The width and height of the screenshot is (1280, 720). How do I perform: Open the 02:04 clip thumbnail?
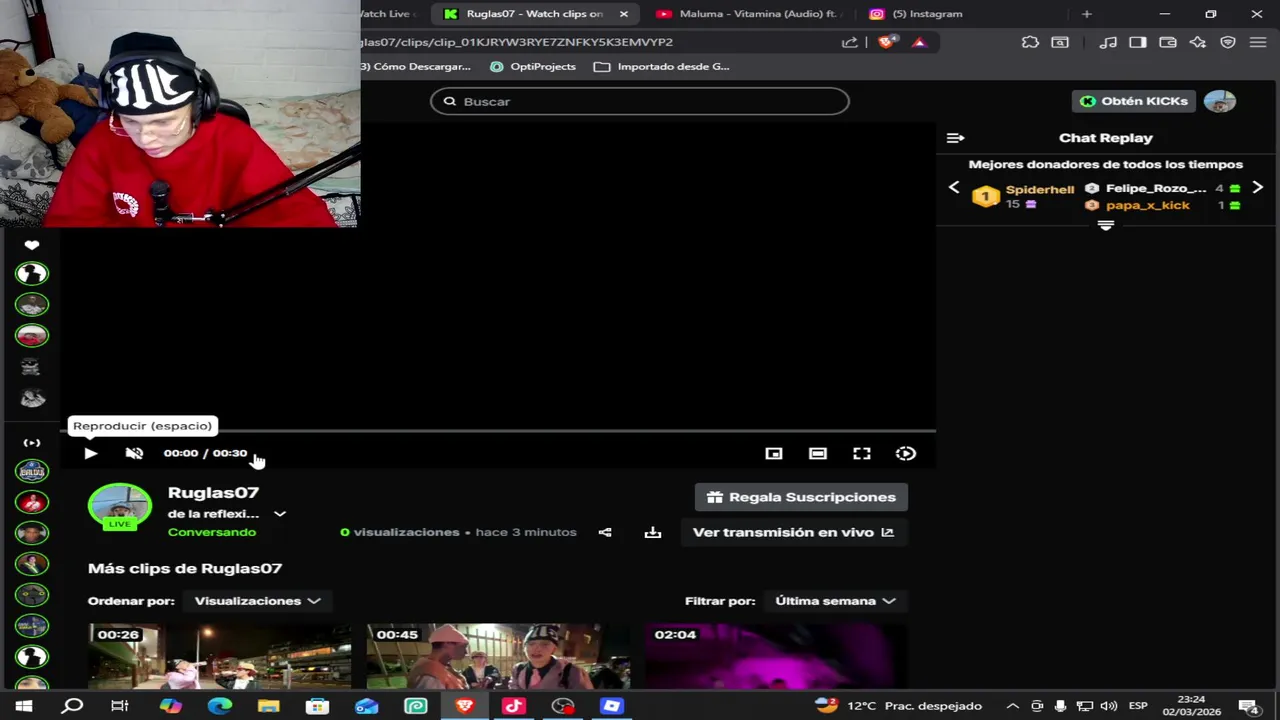[x=776, y=656]
